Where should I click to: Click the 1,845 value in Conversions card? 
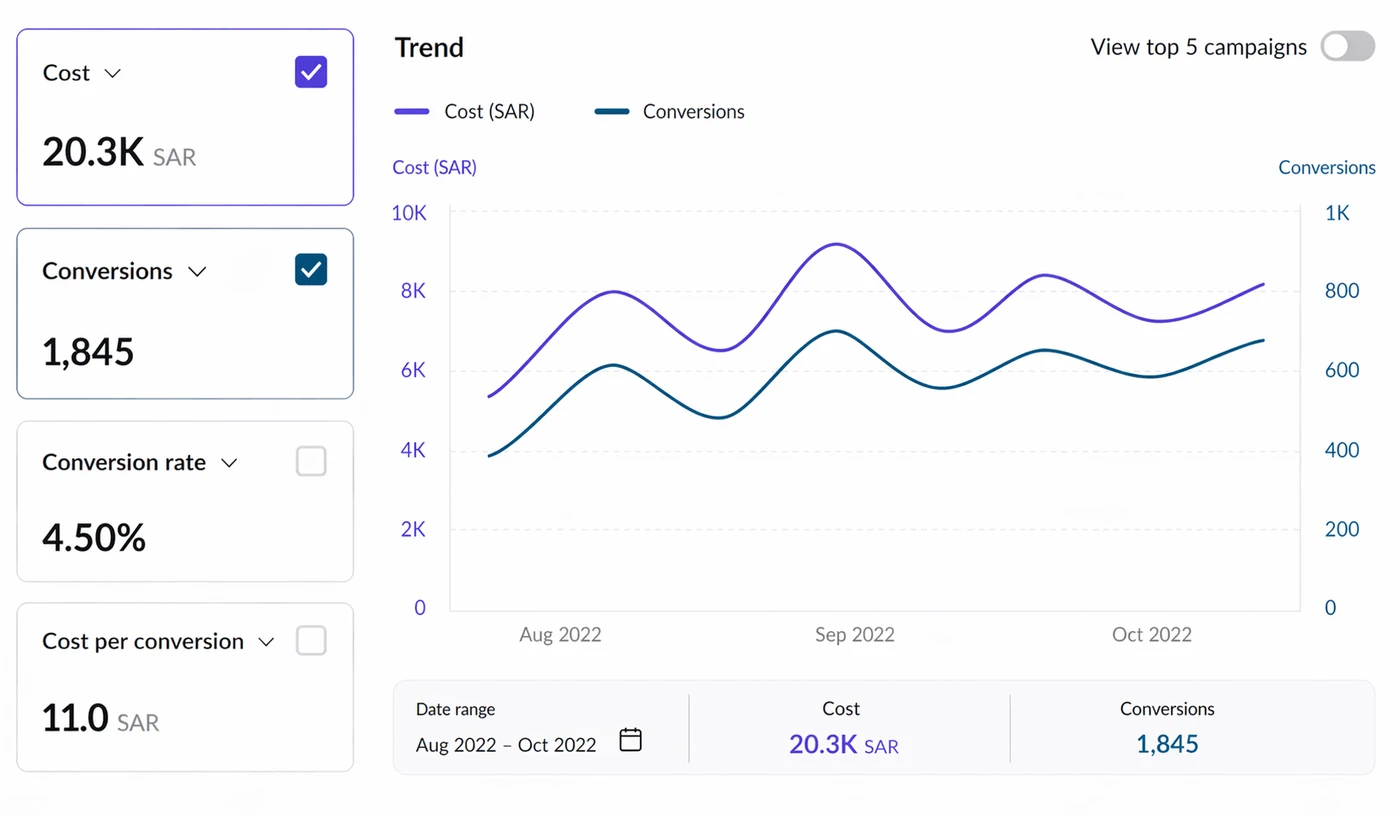[x=88, y=352]
